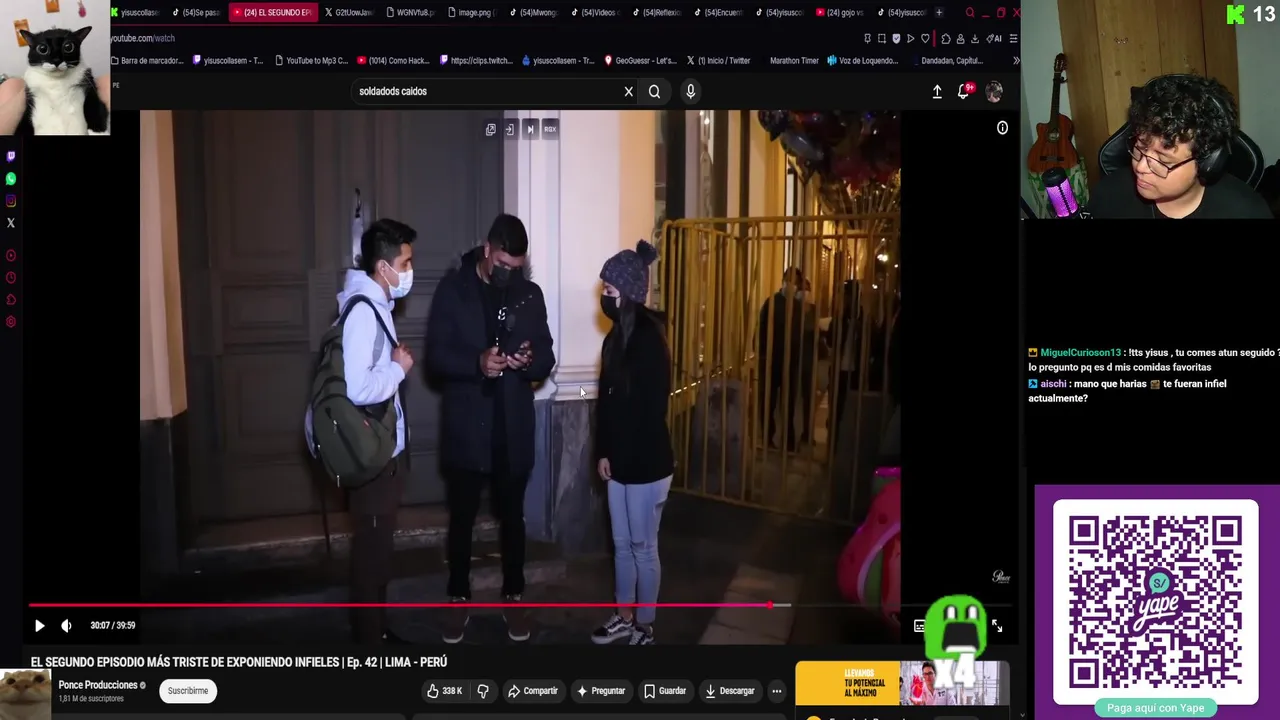This screenshot has height=720, width=1280.
Task: Start voice search with microphone icon
Action: pyautogui.click(x=690, y=92)
